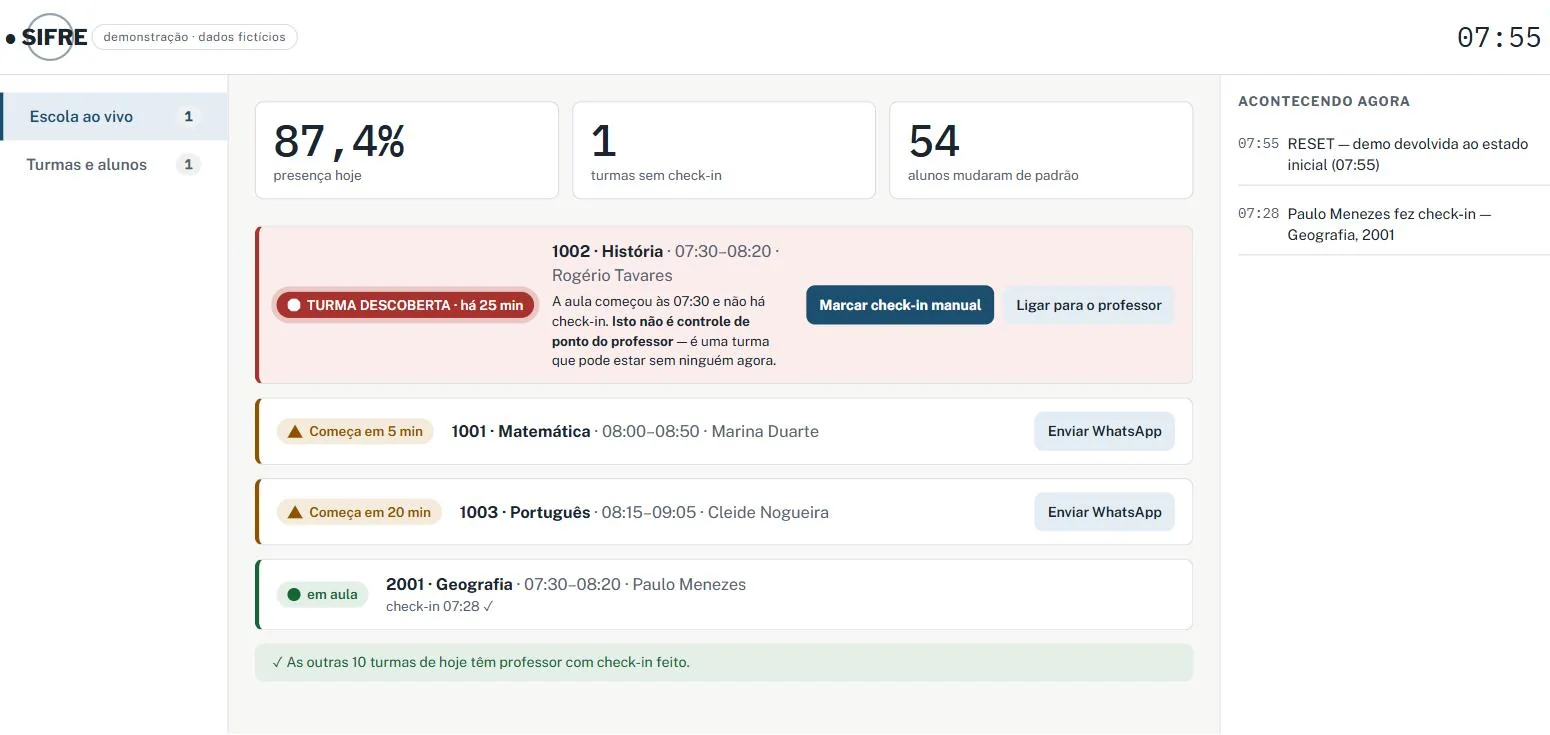1550x735 pixels.
Task: Click the outras 10 turmas confirmation banner
Action: (x=724, y=662)
